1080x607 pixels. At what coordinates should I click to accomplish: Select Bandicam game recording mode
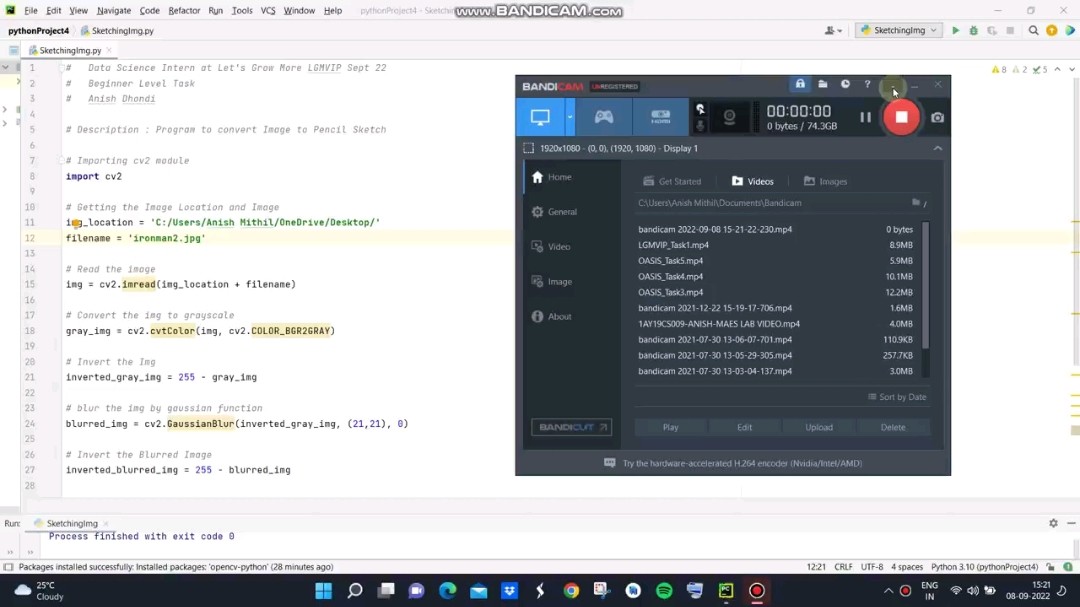(x=604, y=117)
